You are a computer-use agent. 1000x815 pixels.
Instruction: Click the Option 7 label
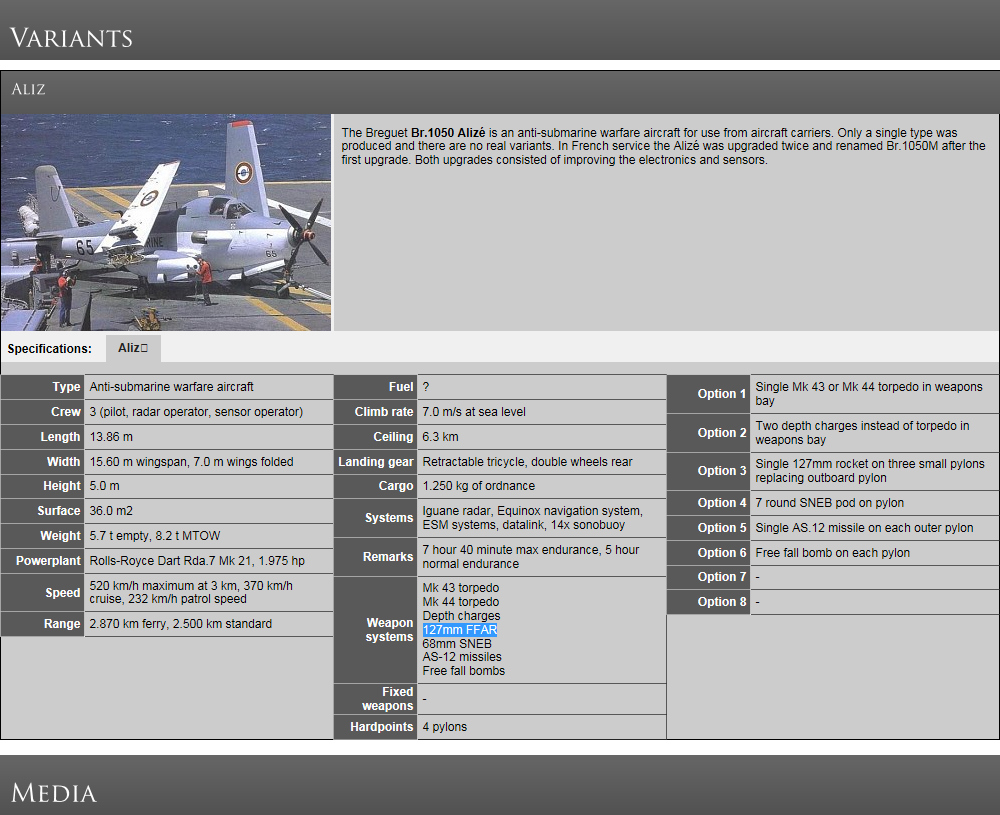coord(721,577)
